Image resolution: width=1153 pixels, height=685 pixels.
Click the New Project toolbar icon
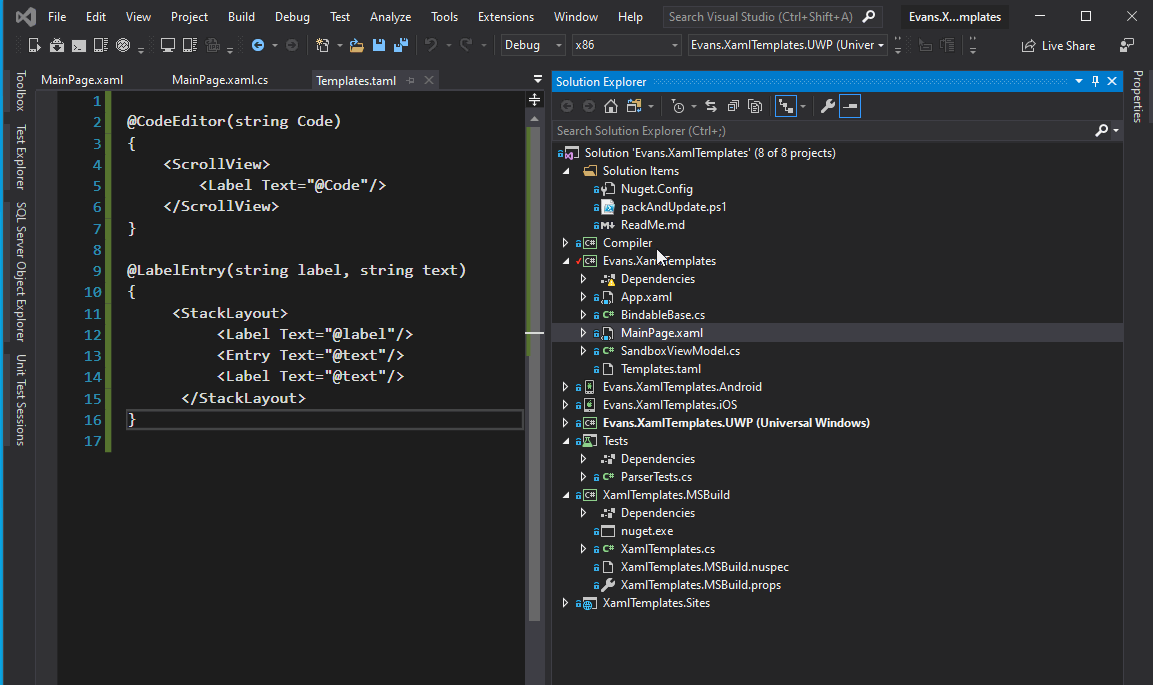coord(322,46)
